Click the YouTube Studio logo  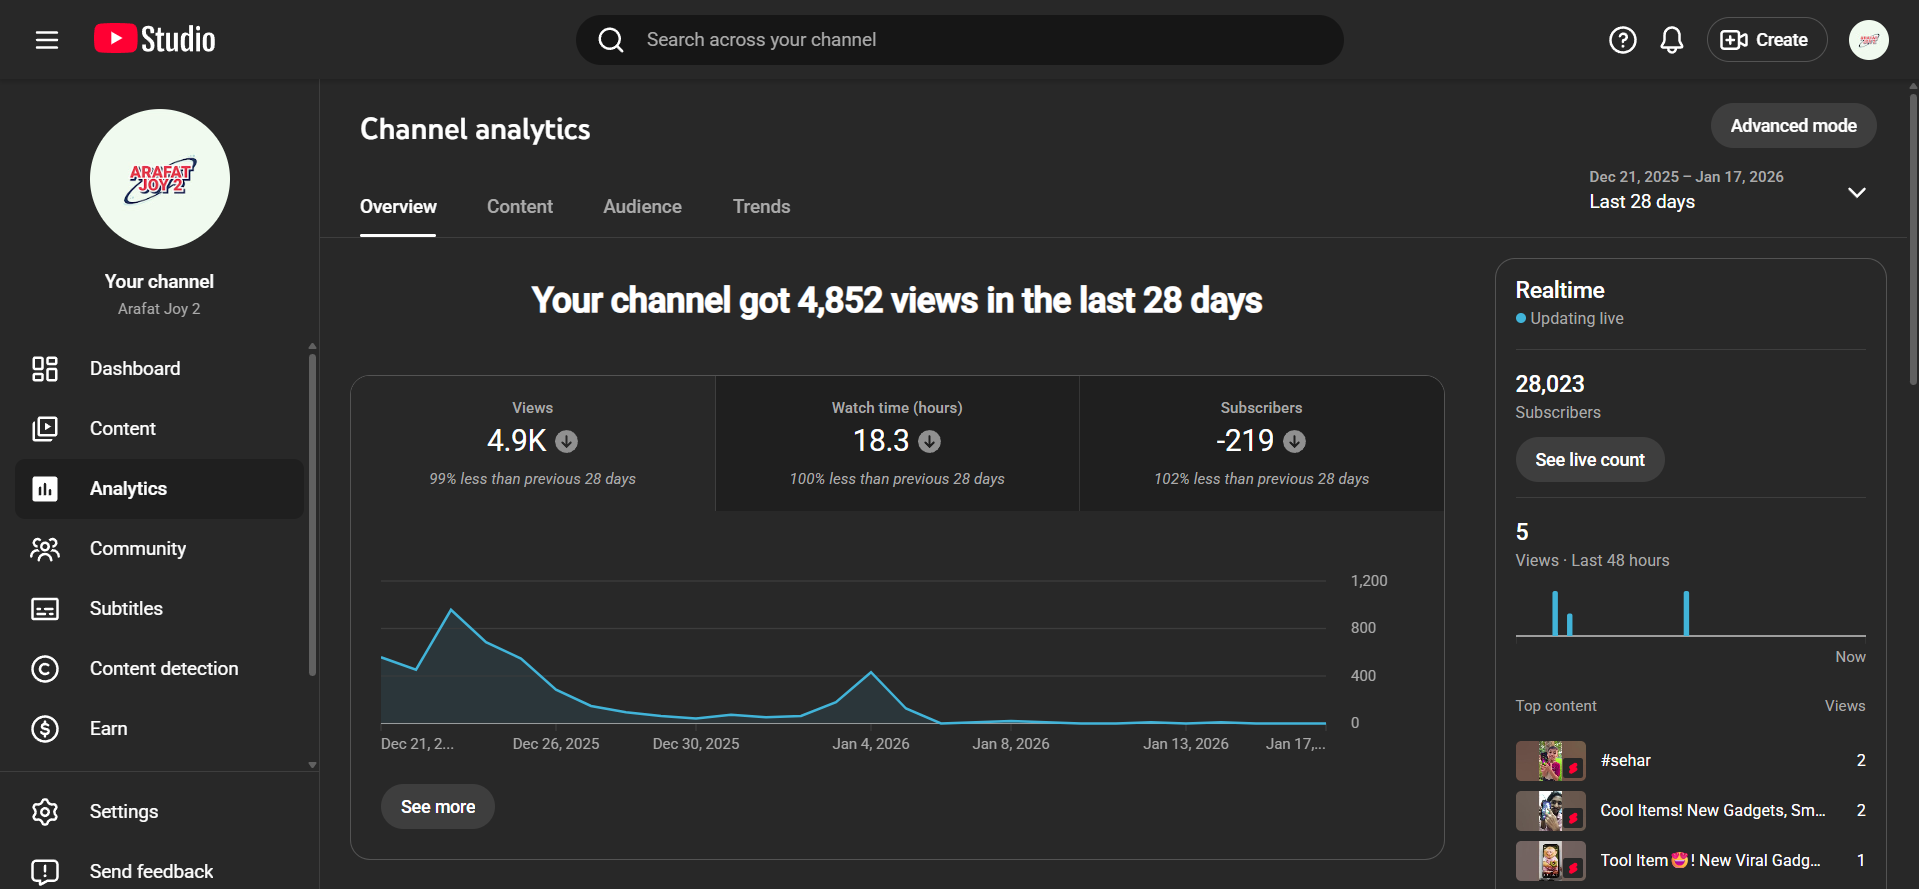pos(155,40)
